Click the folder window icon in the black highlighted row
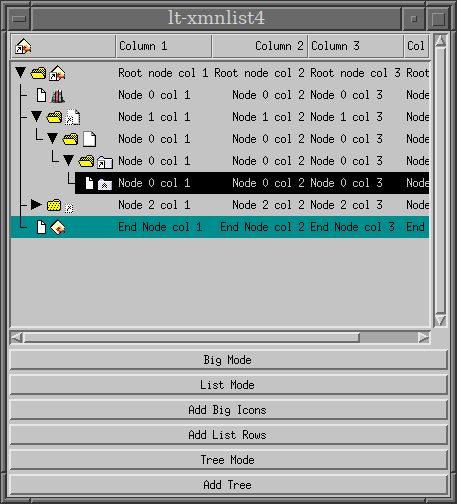457x504 pixels. [105, 184]
